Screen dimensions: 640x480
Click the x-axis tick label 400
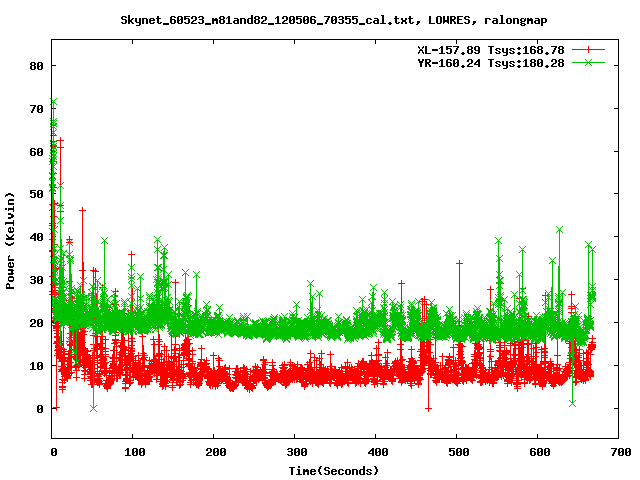tap(378, 452)
